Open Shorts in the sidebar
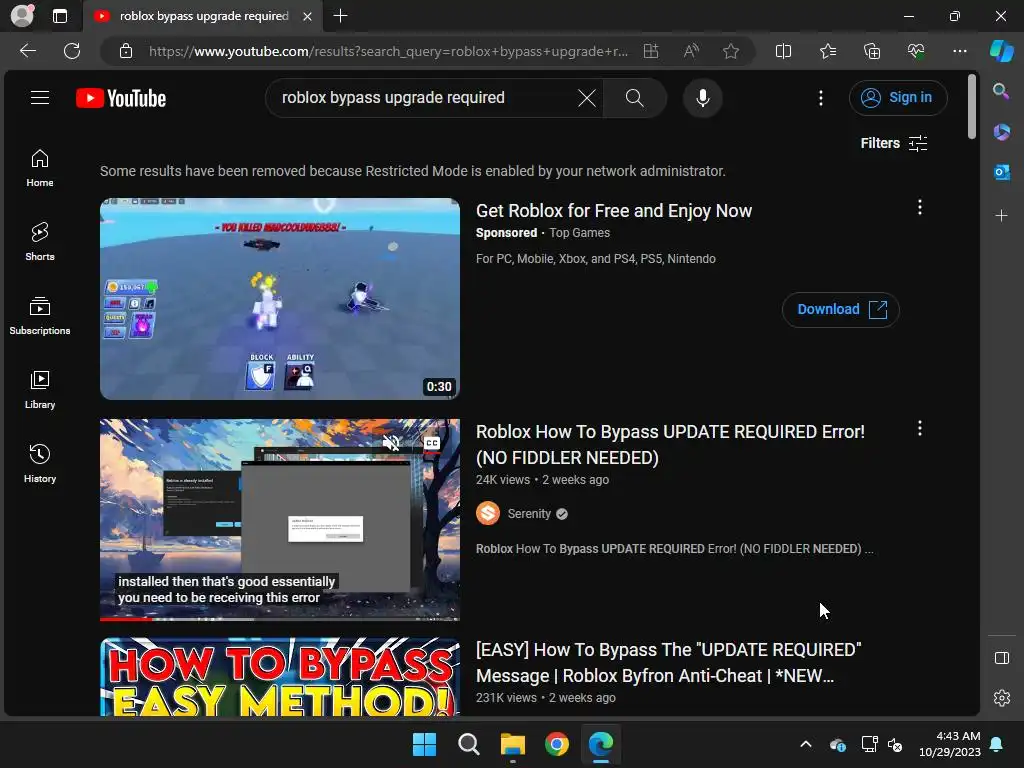Screen dimensions: 1024x768 point(40,242)
